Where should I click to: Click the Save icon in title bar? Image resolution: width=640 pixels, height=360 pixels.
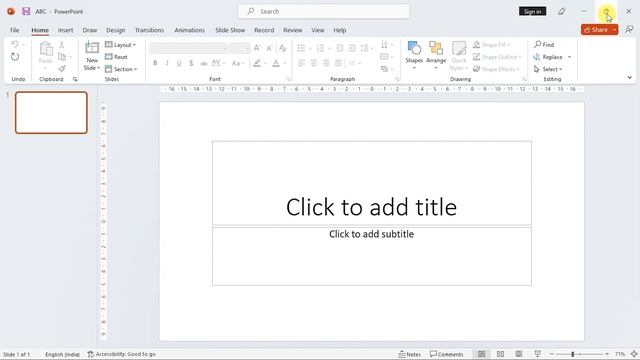(x=26, y=11)
